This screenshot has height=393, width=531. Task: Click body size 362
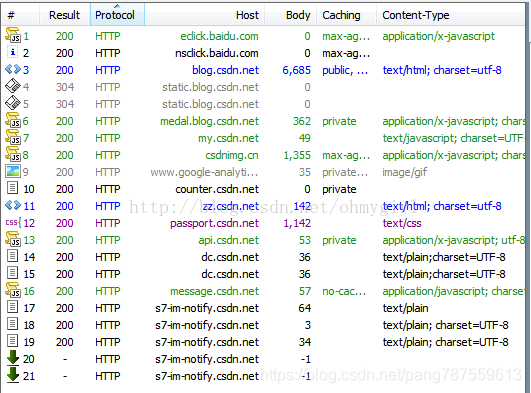point(302,121)
